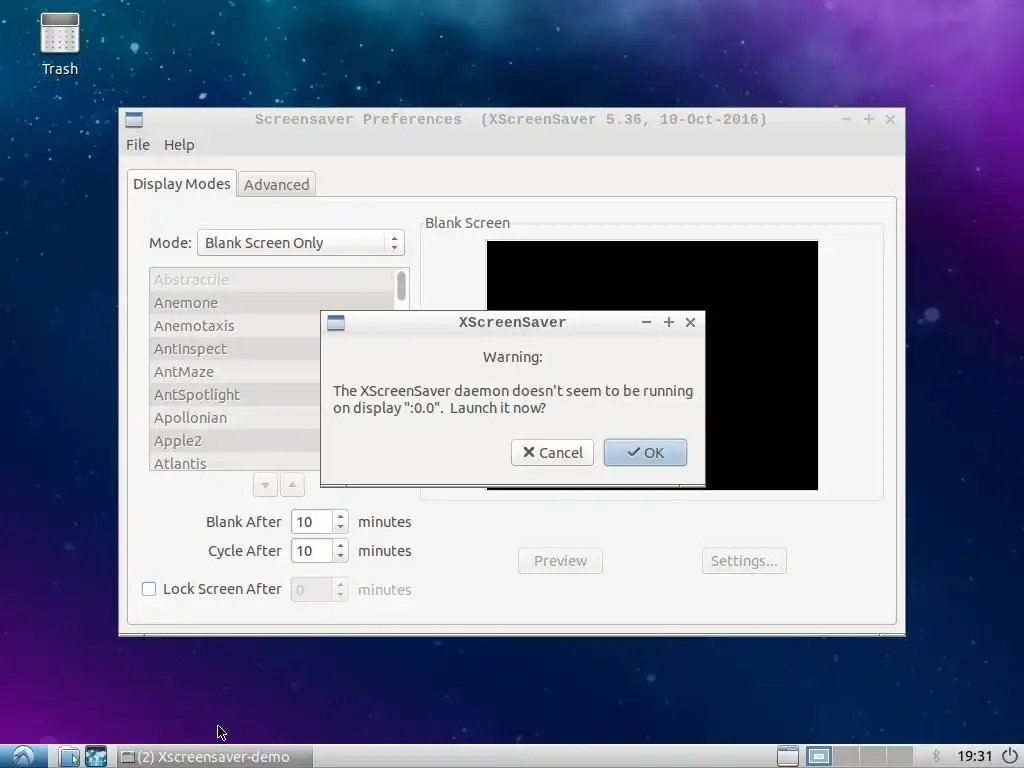Select the Display Modes tab
This screenshot has width=1024, height=768.
182,184
